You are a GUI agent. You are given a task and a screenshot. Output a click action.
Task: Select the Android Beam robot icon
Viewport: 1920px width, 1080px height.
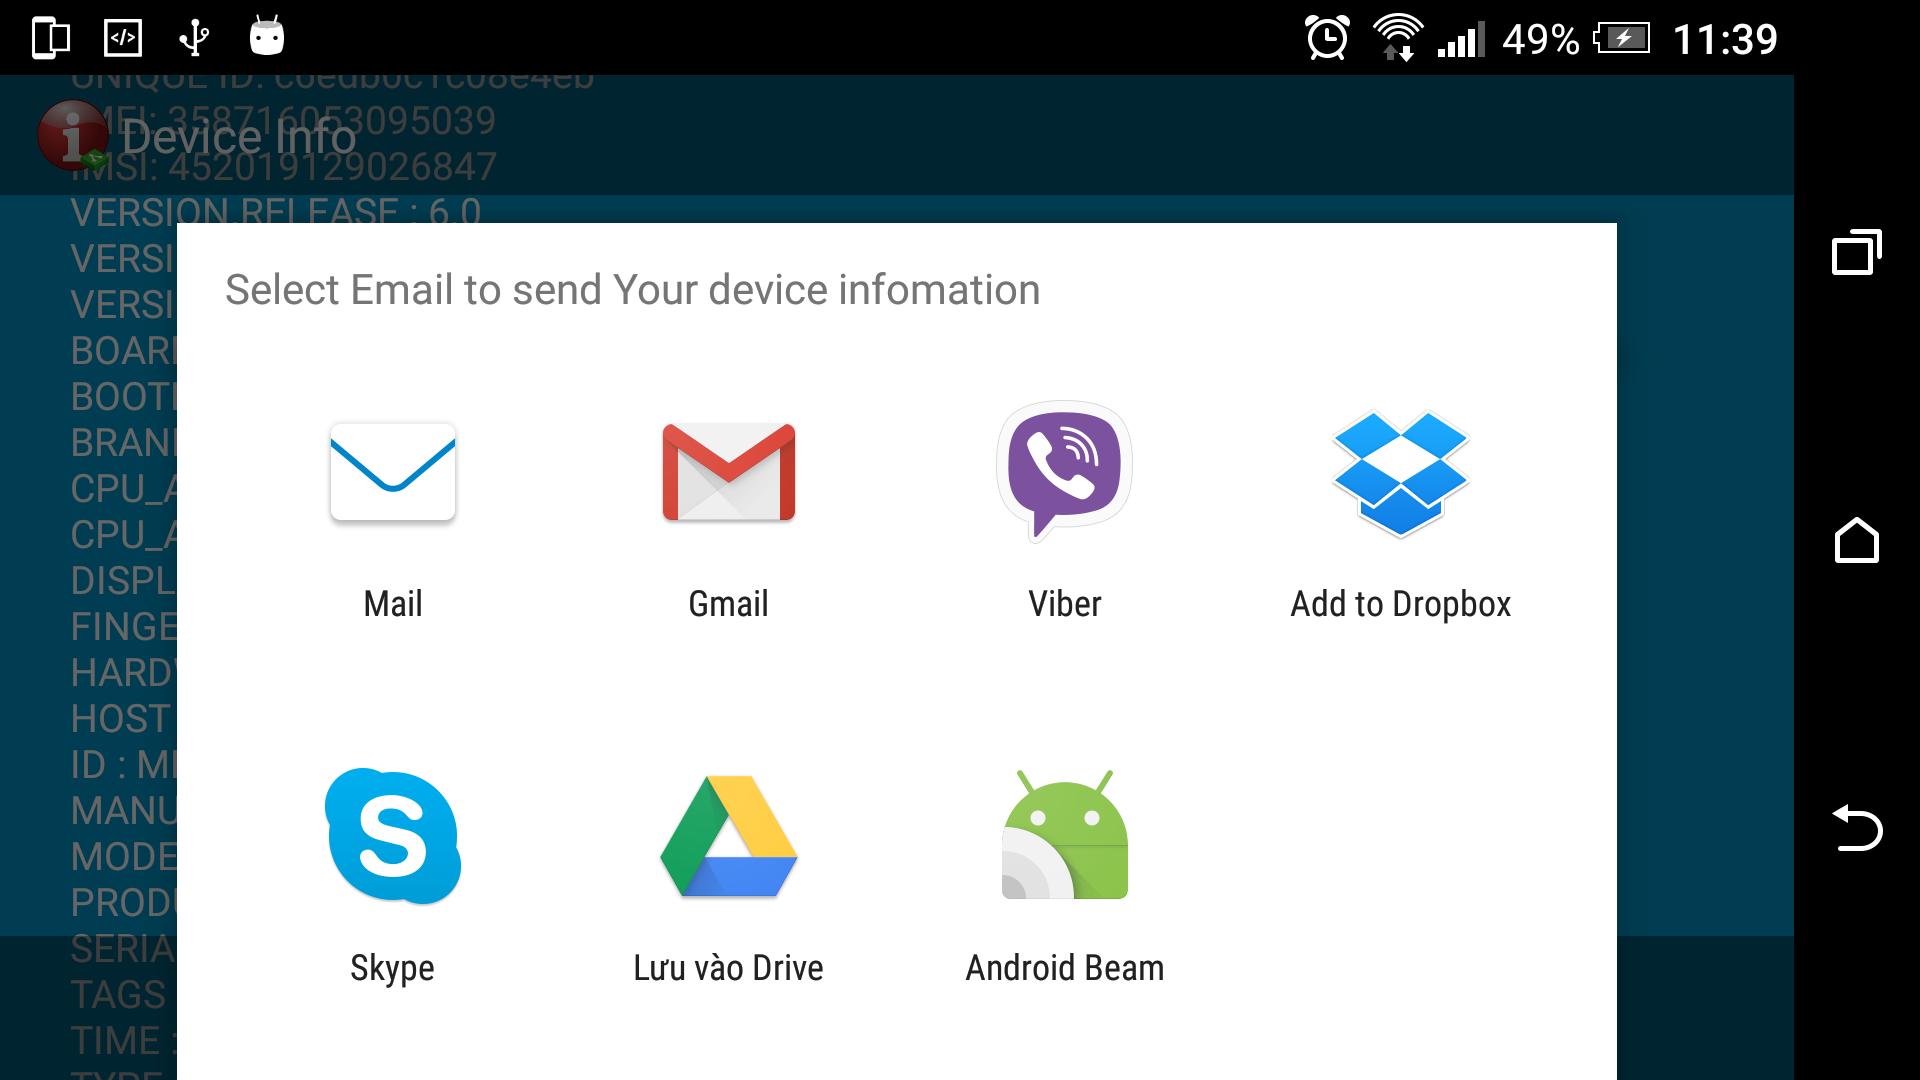click(x=1064, y=834)
